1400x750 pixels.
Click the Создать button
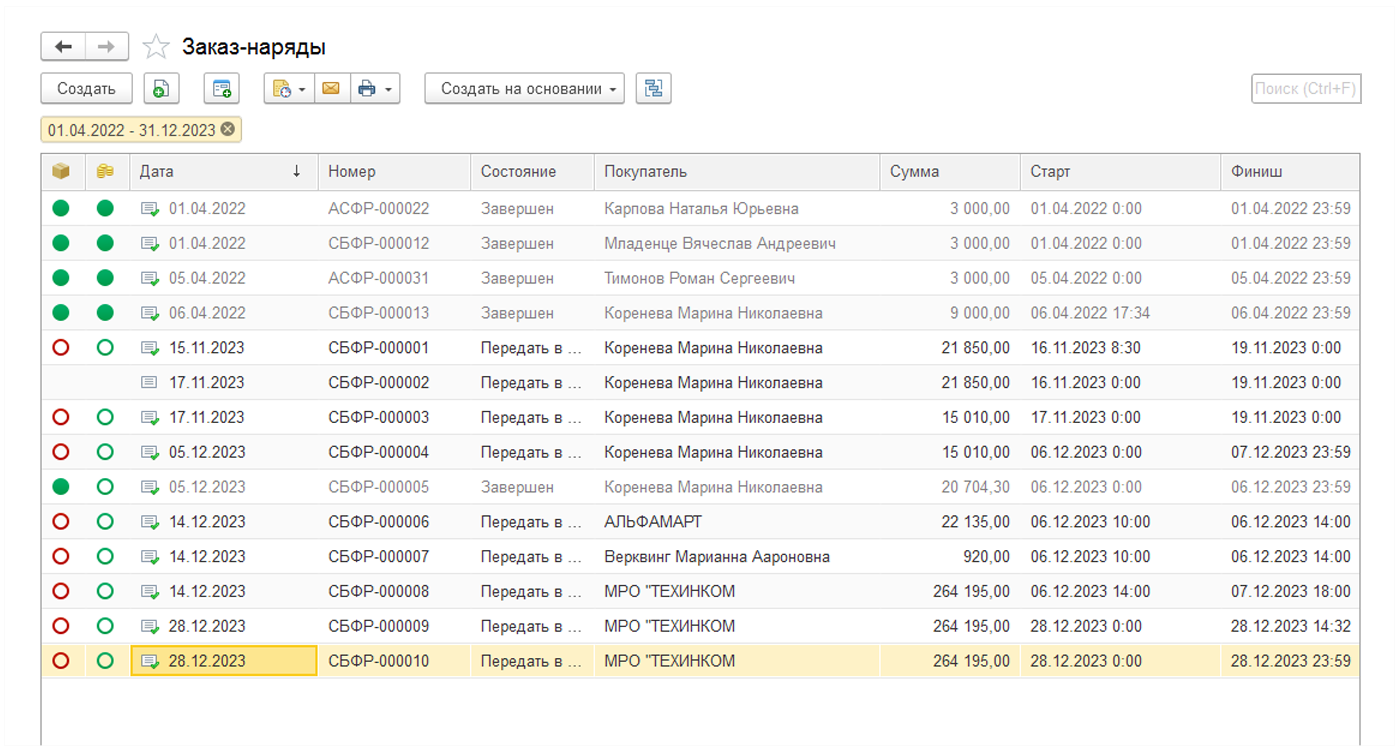(x=86, y=89)
